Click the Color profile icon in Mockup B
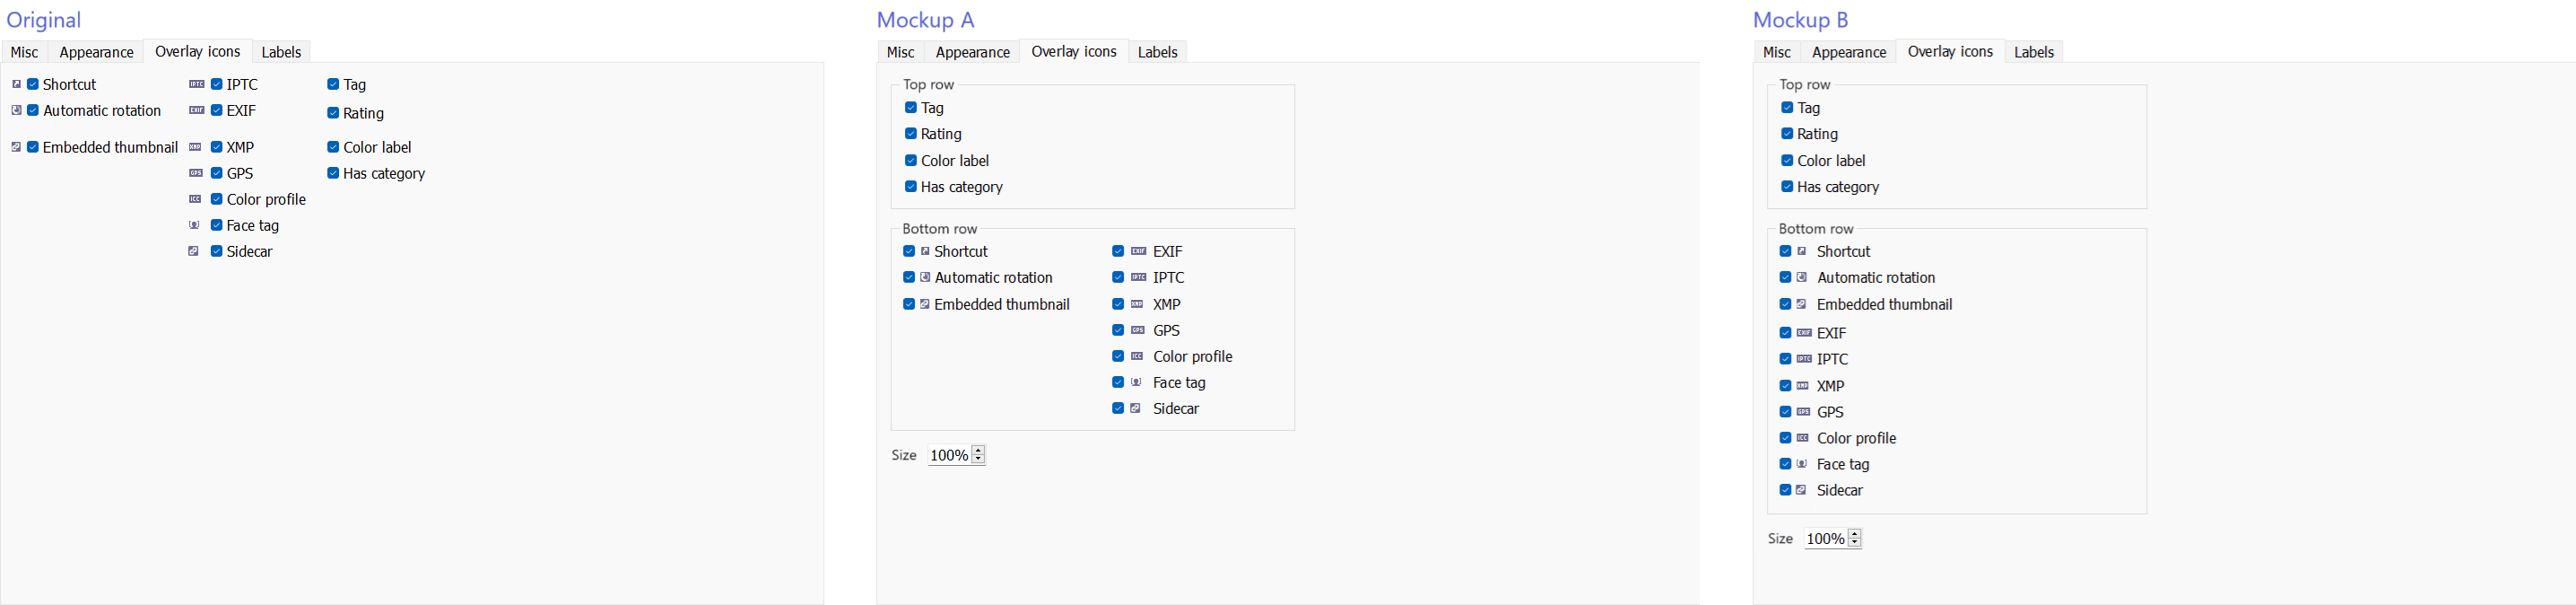Image resolution: width=2576 pixels, height=605 pixels. (1802, 438)
